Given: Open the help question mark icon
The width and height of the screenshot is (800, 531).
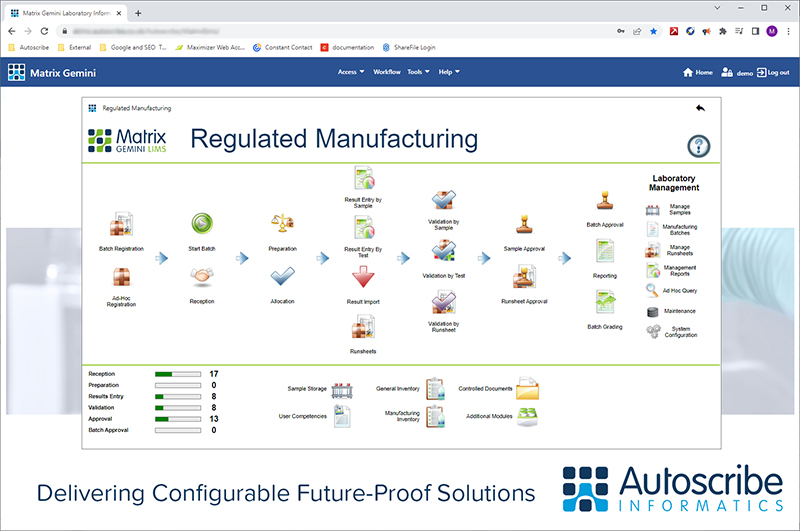Looking at the screenshot, I should click(698, 146).
